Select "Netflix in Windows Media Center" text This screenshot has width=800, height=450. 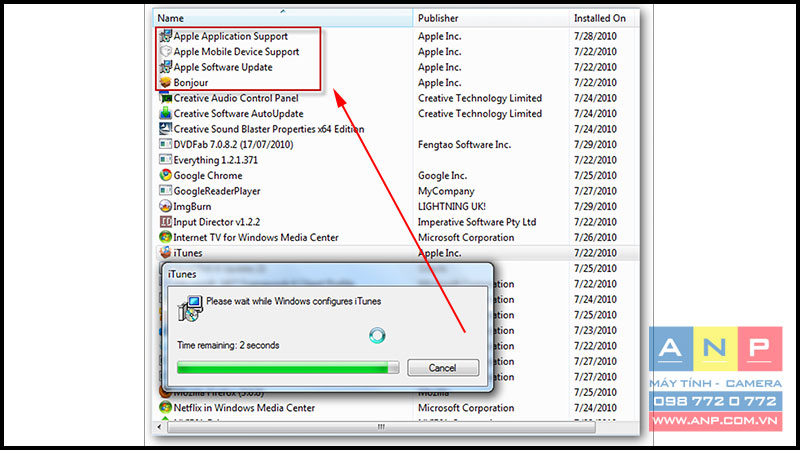244,408
